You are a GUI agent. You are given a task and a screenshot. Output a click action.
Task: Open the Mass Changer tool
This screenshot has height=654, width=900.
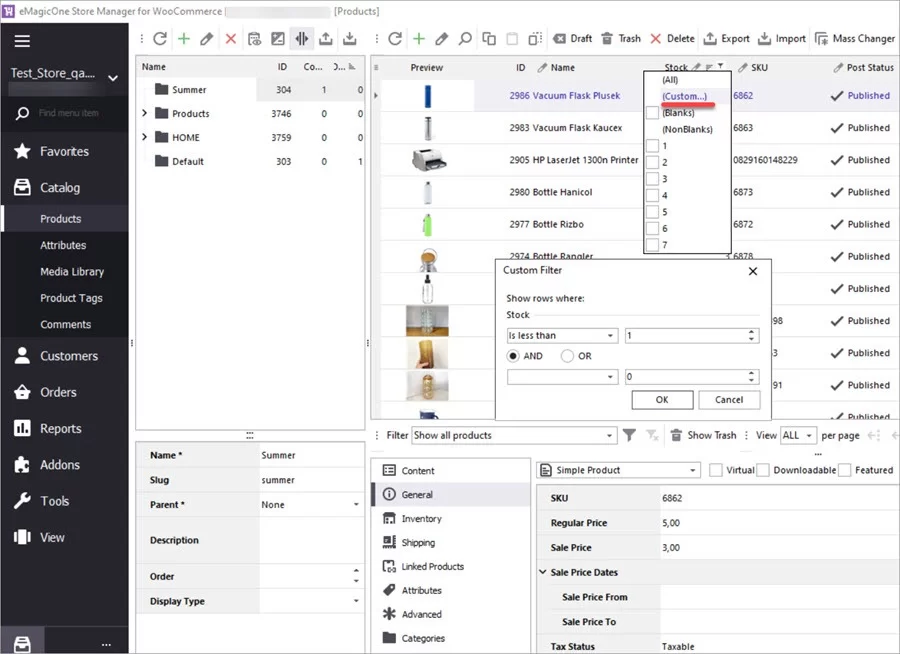click(x=855, y=38)
